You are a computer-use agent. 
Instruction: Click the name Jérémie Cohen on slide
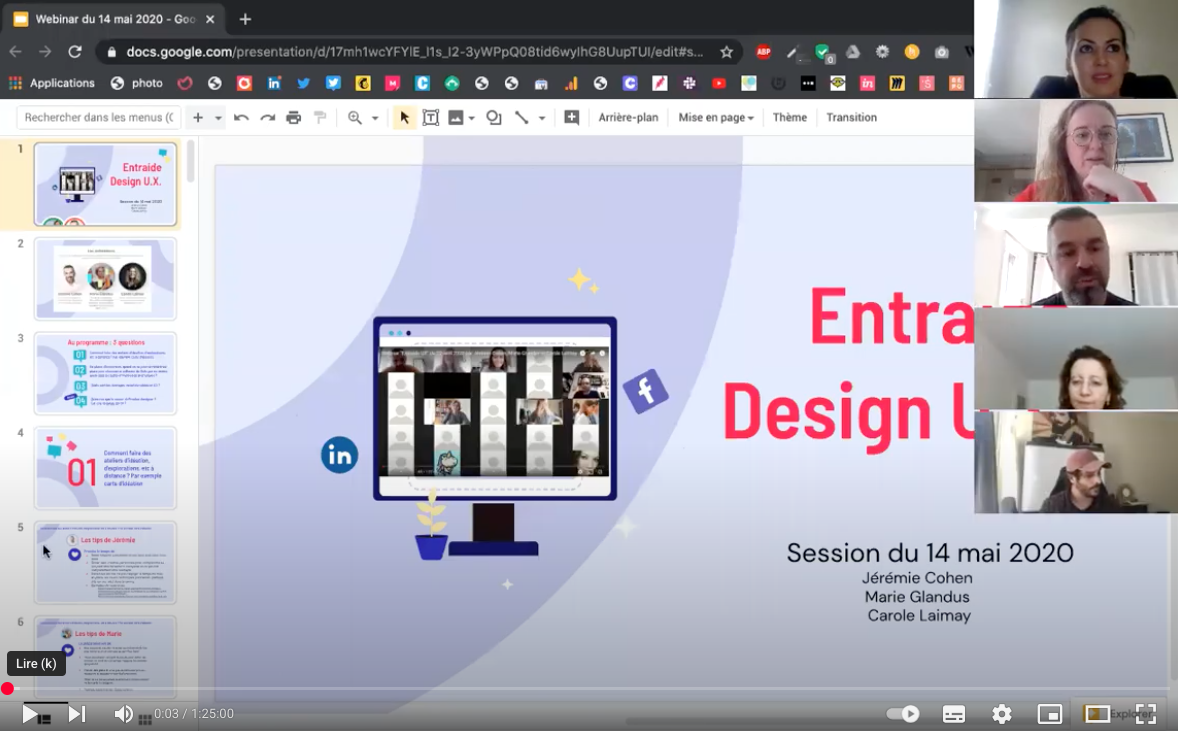click(917, 578)
